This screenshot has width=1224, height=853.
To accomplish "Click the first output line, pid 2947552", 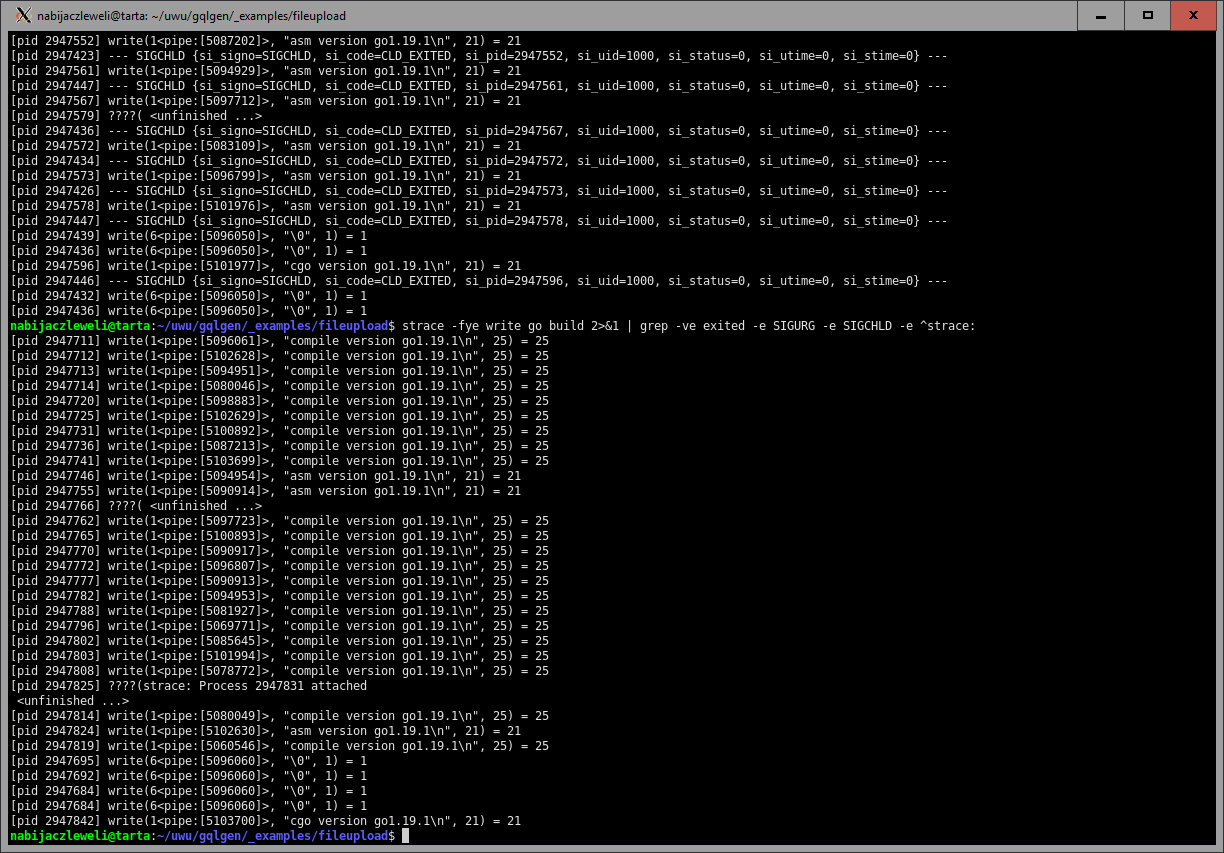I will [265, 41].
